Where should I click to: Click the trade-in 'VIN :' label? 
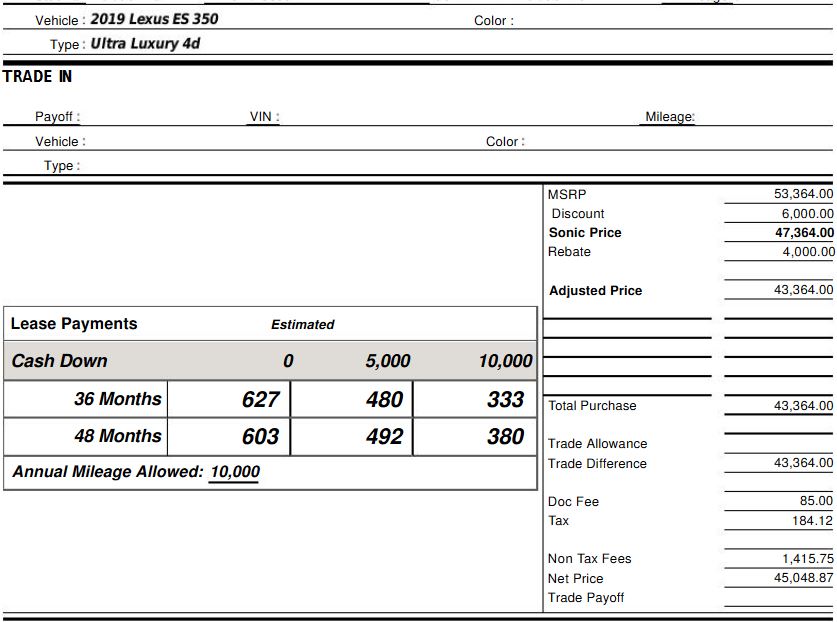click(264, 116)
